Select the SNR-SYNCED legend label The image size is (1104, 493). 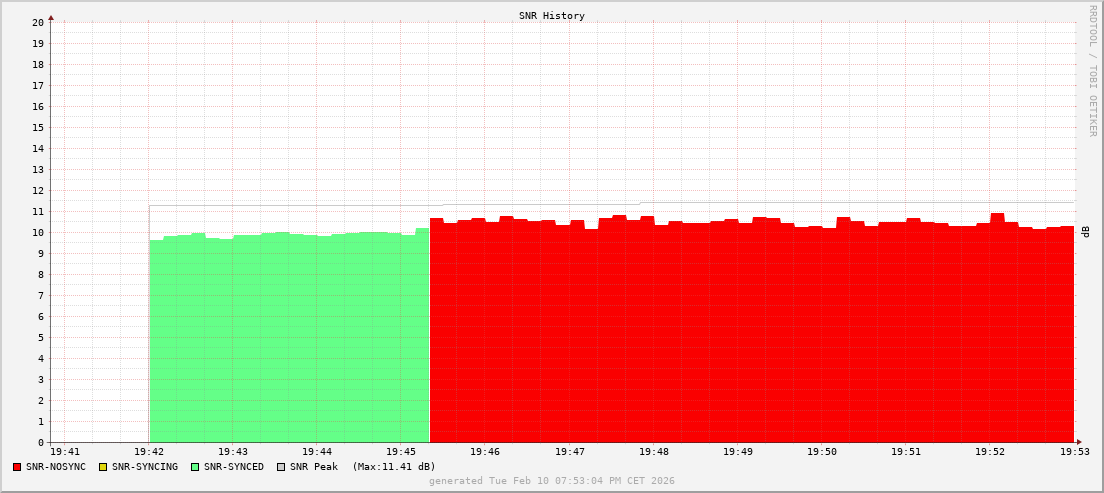tap(233, 467)
